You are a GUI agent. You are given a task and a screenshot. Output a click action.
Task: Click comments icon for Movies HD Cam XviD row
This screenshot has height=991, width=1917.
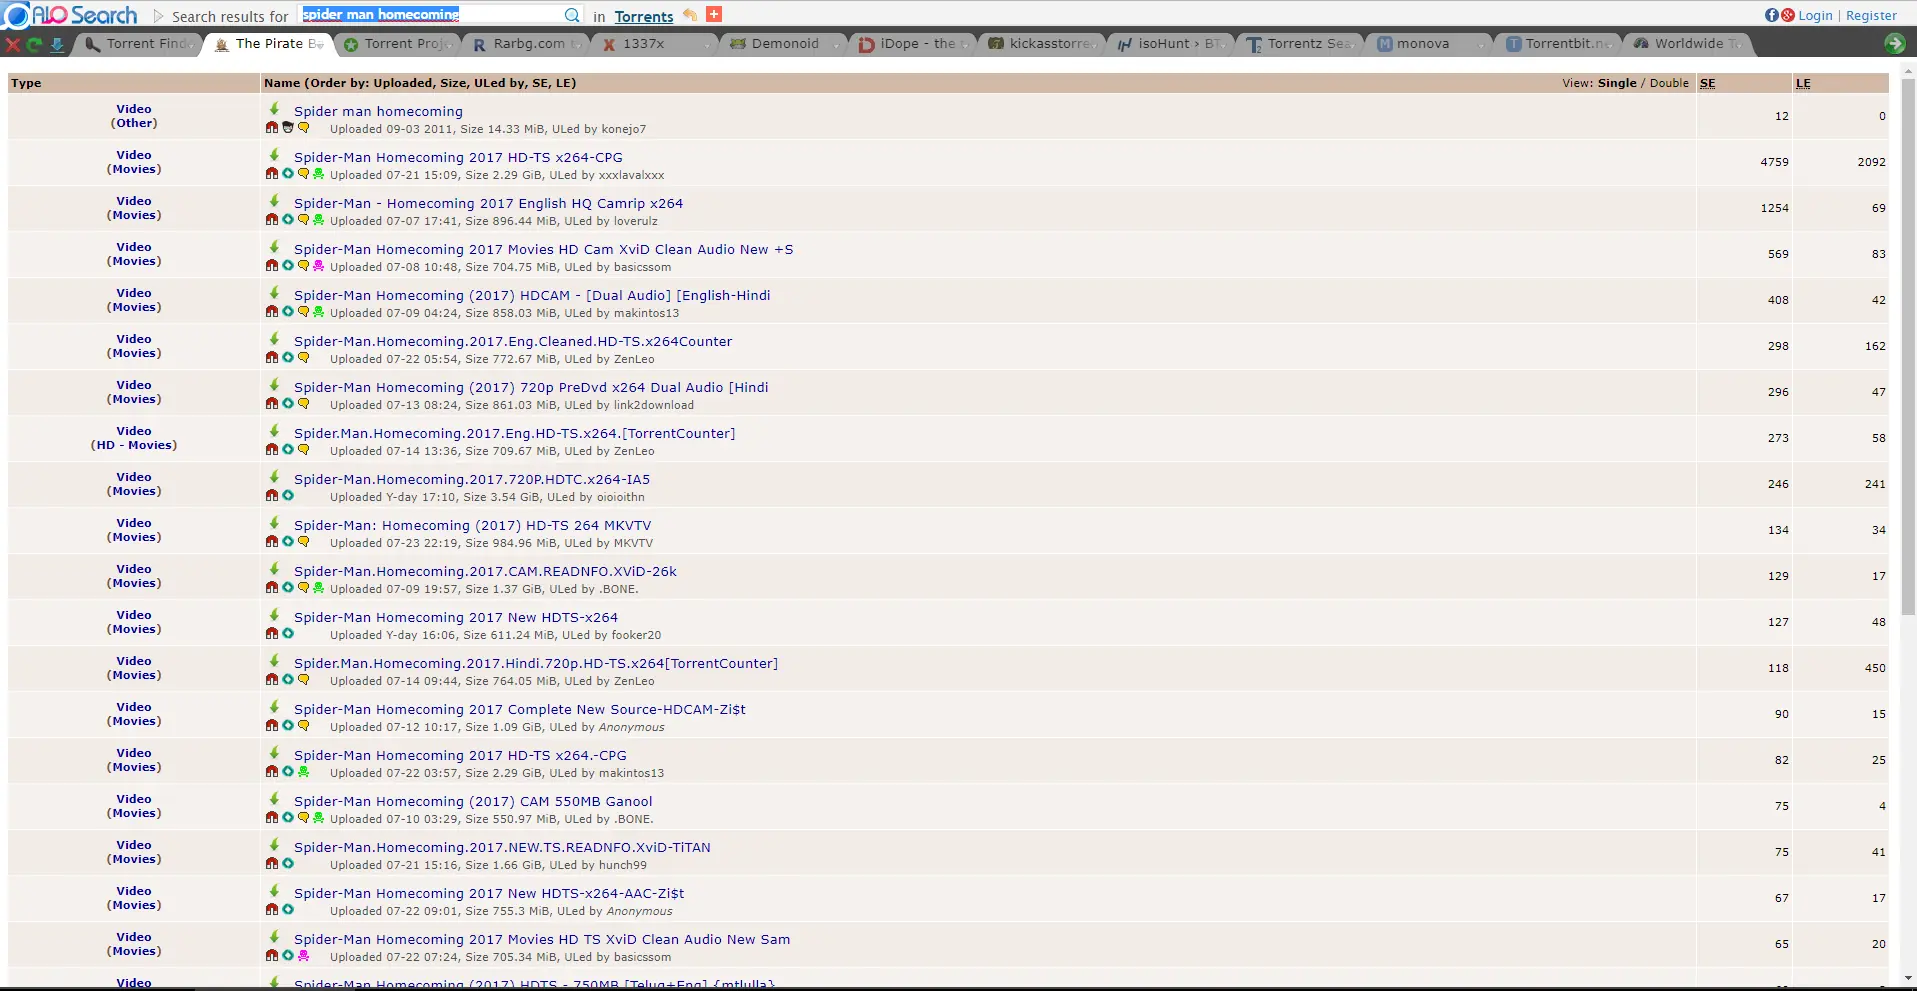[303, 266]
